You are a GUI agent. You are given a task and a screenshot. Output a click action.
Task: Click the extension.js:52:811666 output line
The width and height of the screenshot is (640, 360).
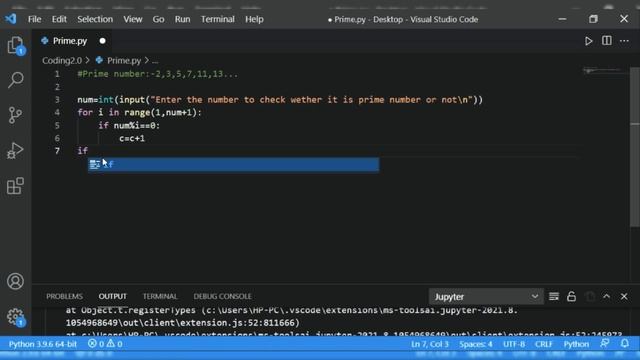[182, 323]
